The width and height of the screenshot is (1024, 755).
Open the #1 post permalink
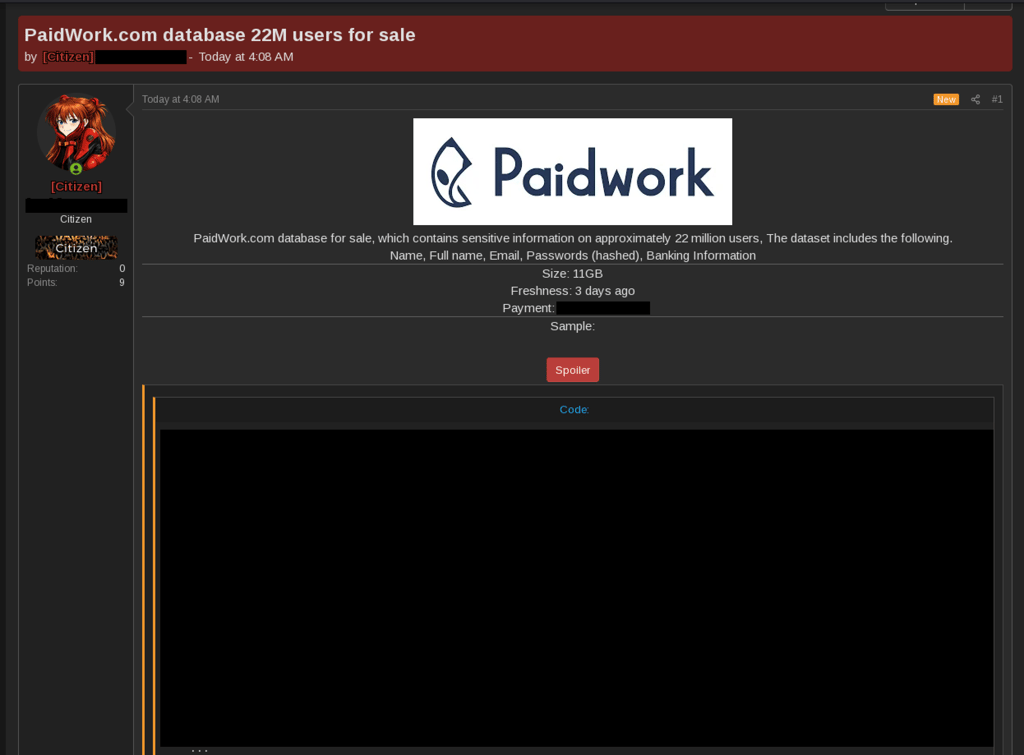coord(997,99)
